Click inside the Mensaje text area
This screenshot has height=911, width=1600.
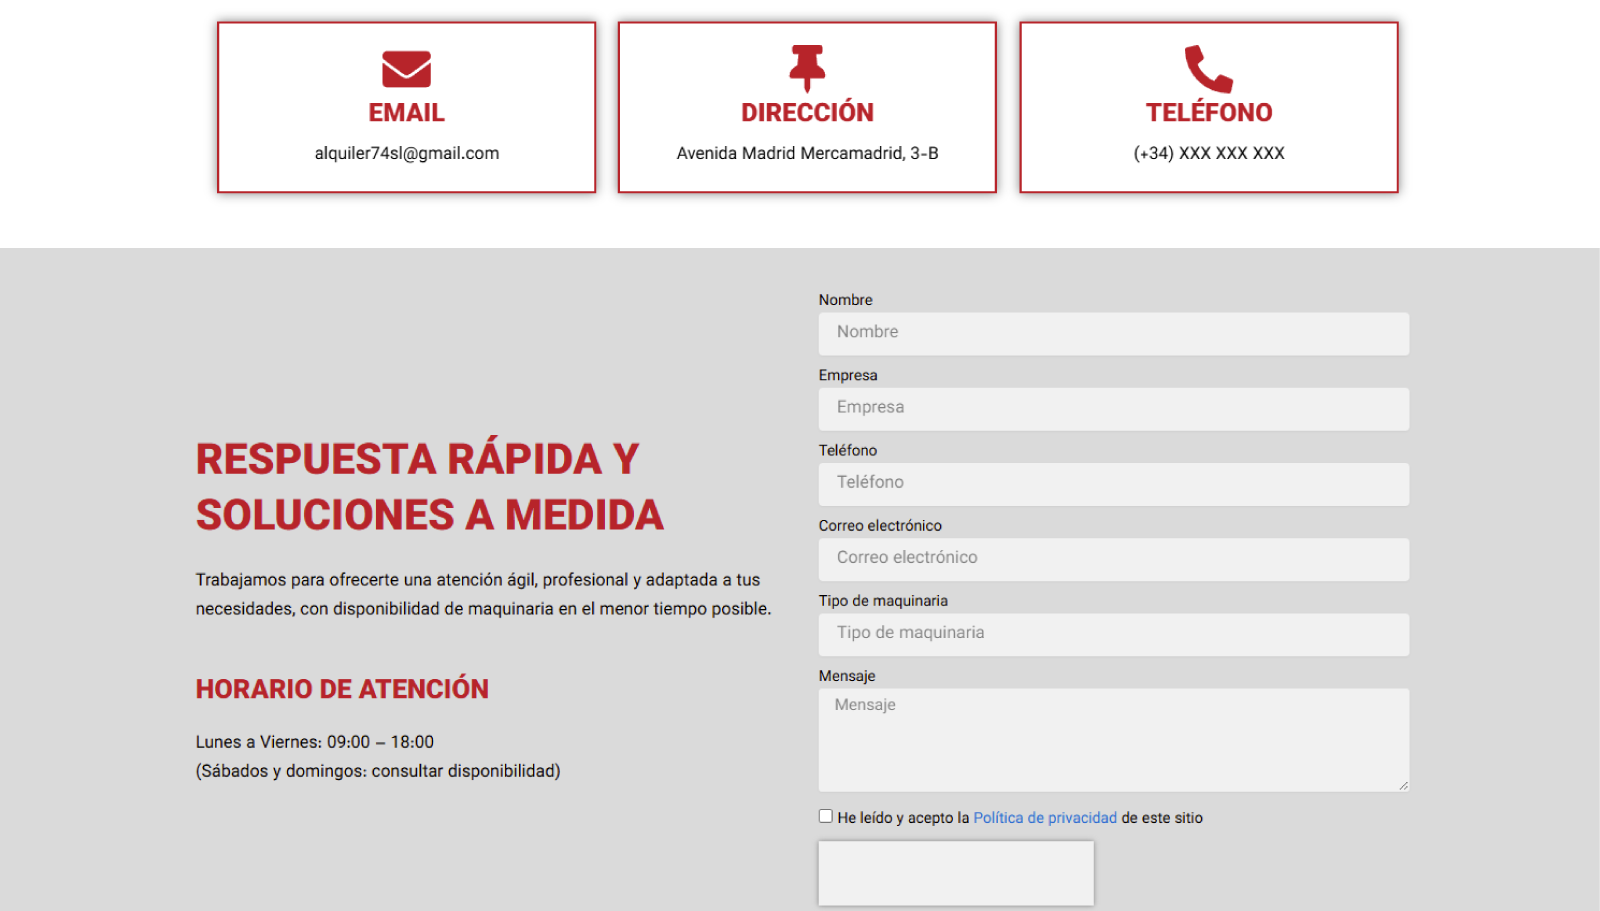point(1114,740)
